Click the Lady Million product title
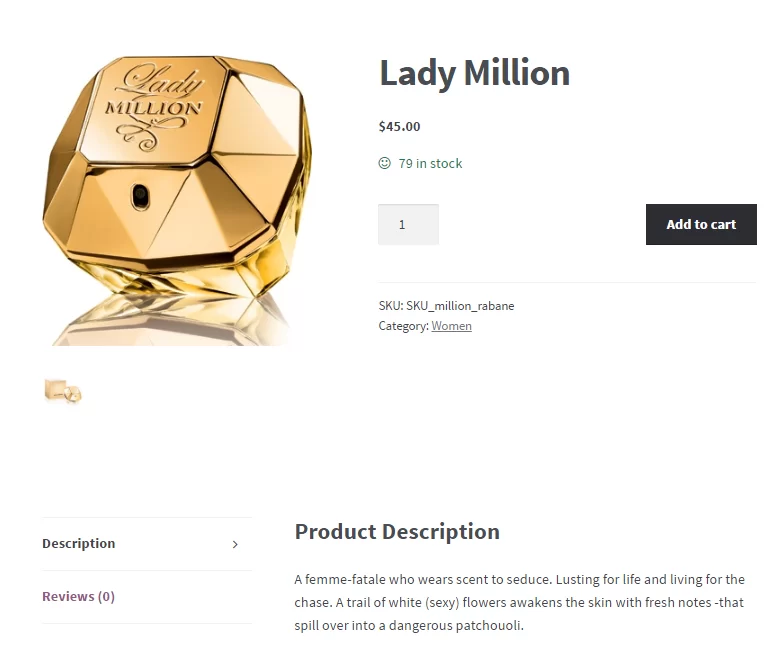The image size is (771, 650). tap(474, 73)
